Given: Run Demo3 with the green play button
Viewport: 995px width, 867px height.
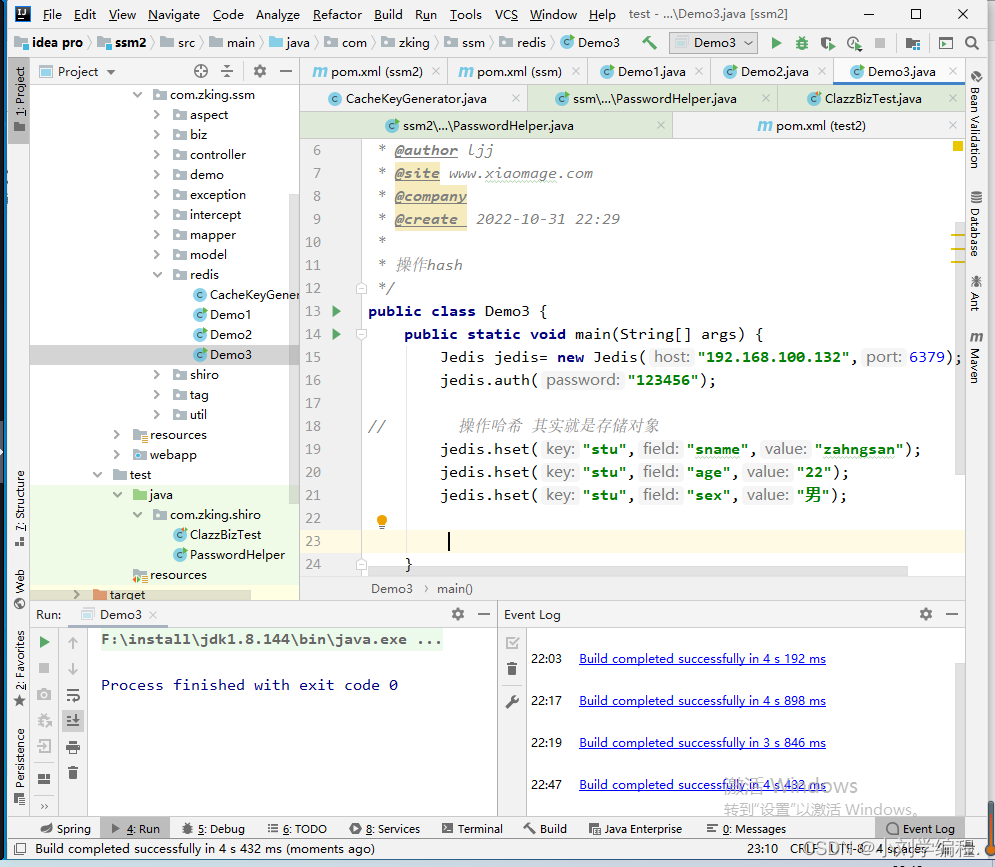Looking at the screenshot, I should [x=776, y=43].
